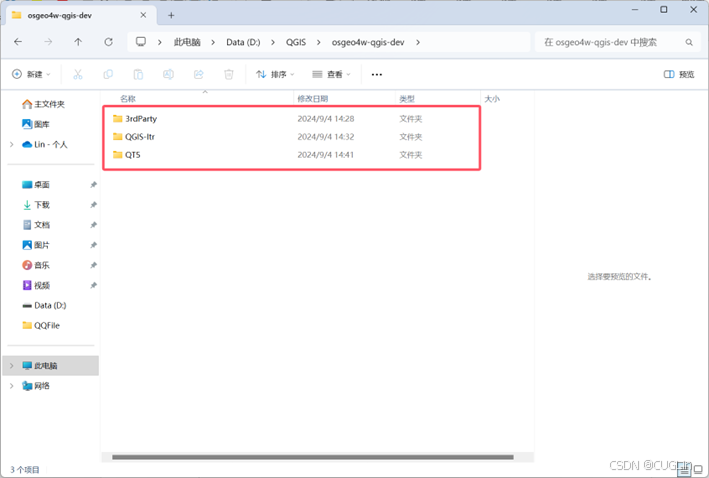The height and width of the screenshot is (478, 709).
Task: Go back to previous folder
Action: tap(18, 42)
